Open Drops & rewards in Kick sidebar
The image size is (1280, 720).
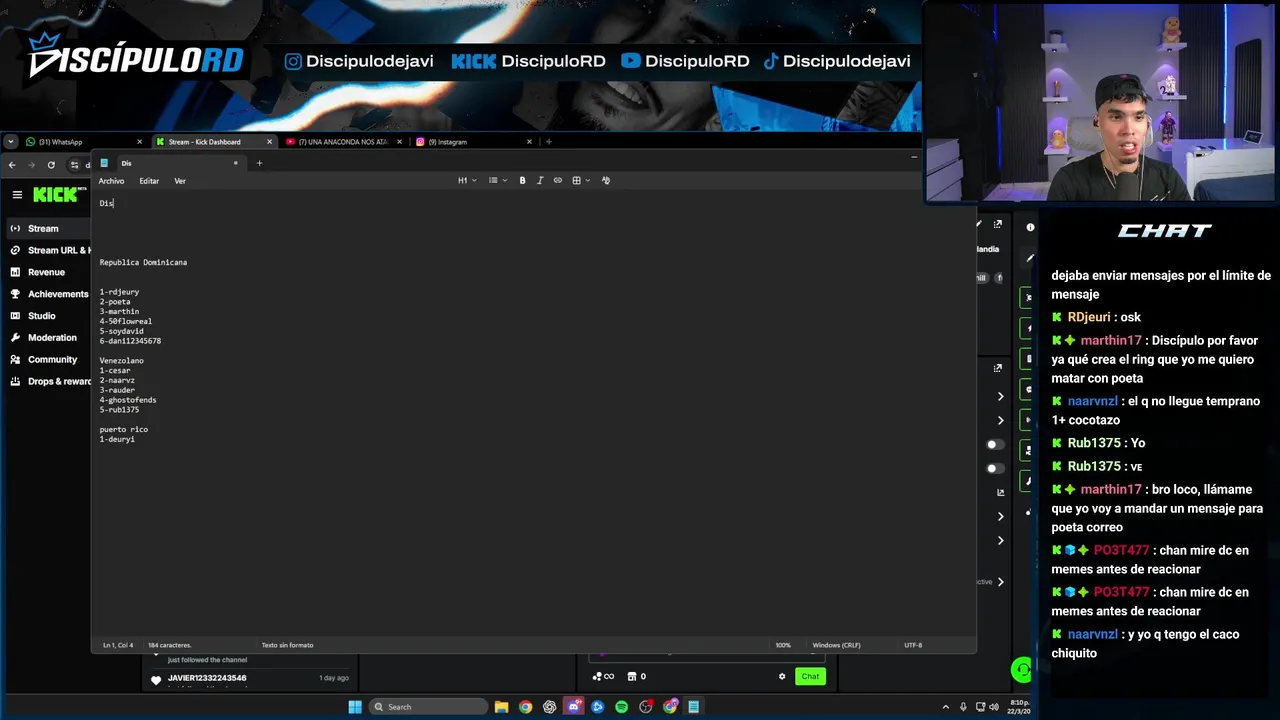49,381
